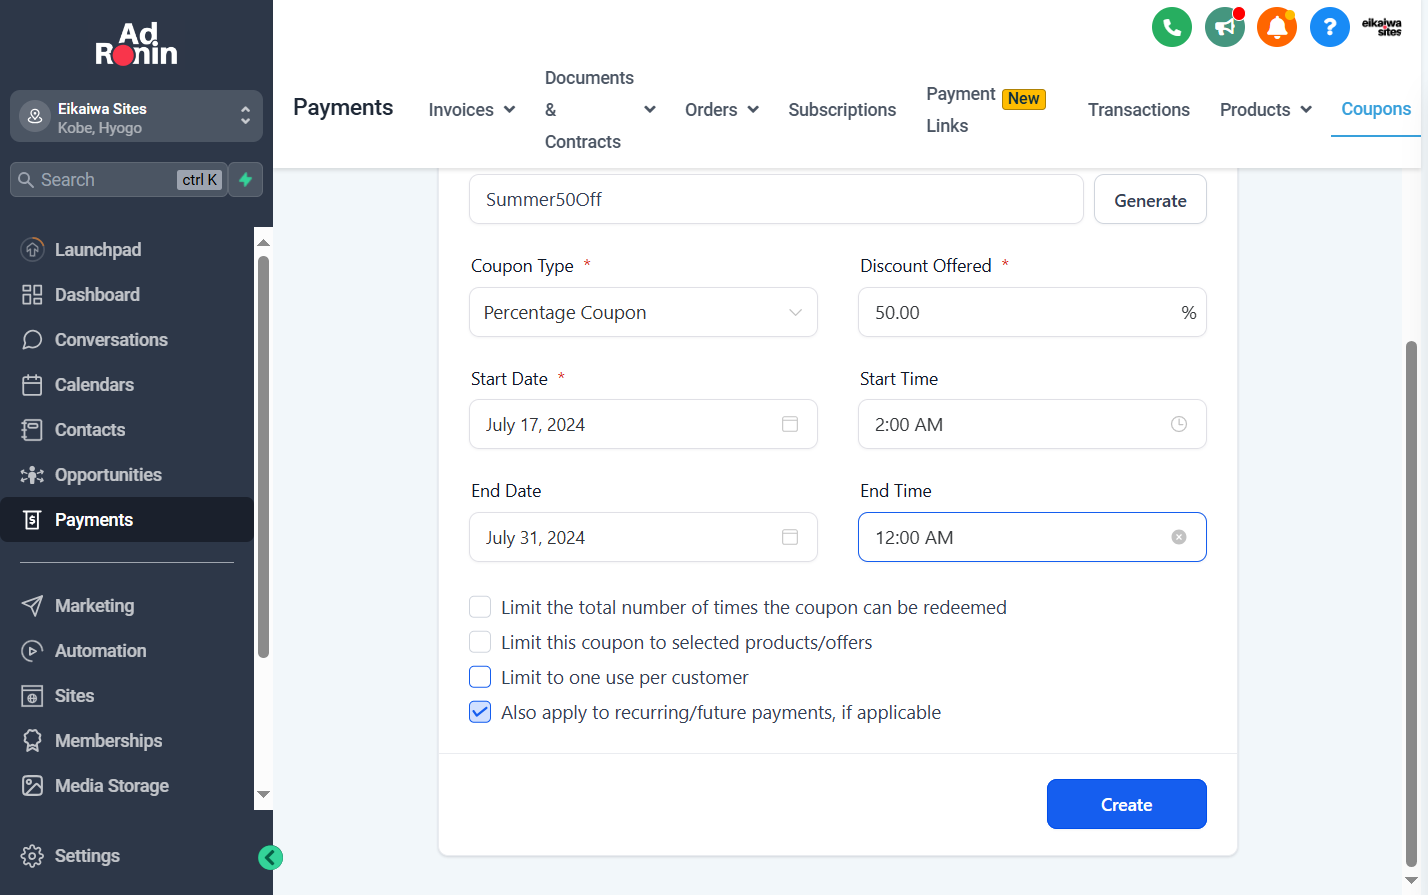This screenshot has width=1428, height=895.
Task: Open Launchpad in the sidebar
Action: click(x=127, y=250)
